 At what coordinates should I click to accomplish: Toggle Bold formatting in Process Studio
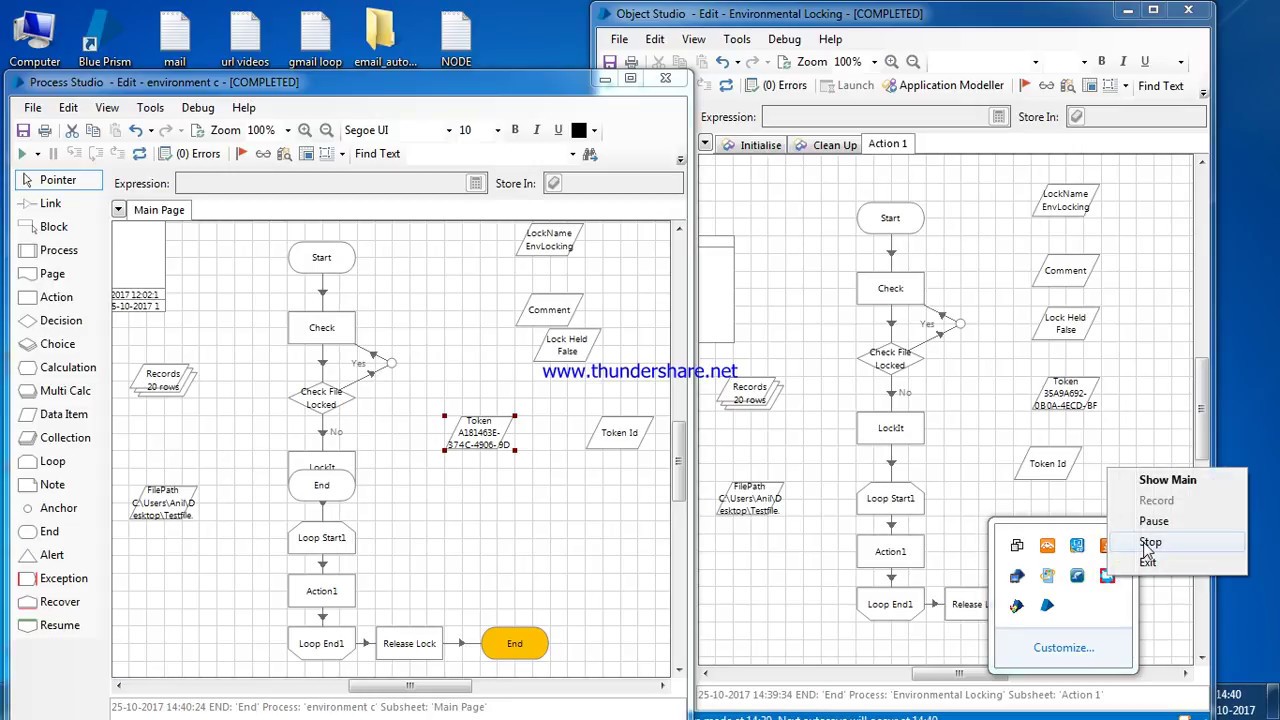pos(515,130)
